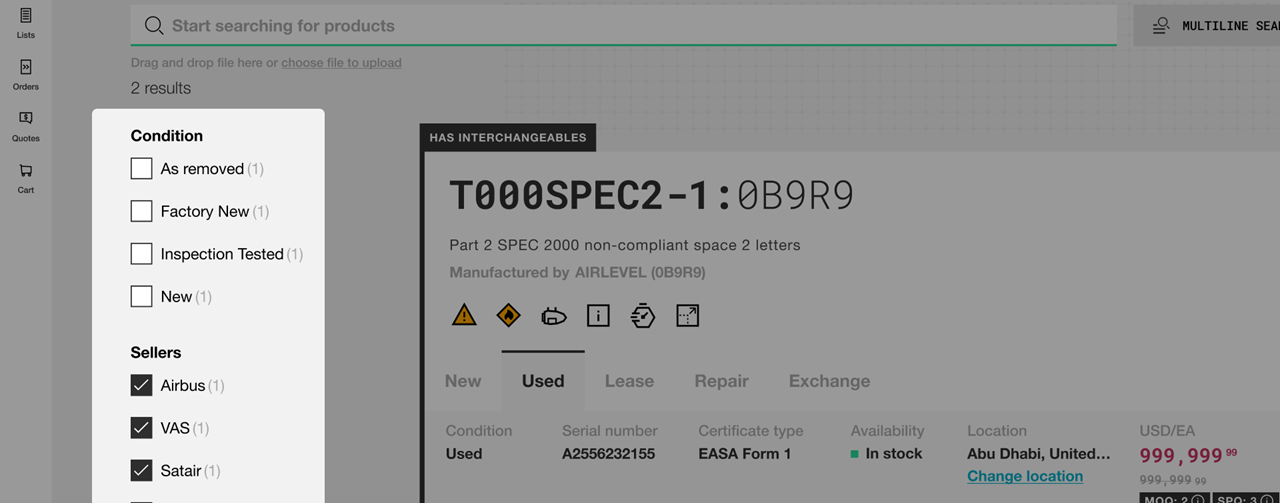Click the dashed-square dimensions icon
Viewport: 1280px width, 503px height.
click(688, 316)
